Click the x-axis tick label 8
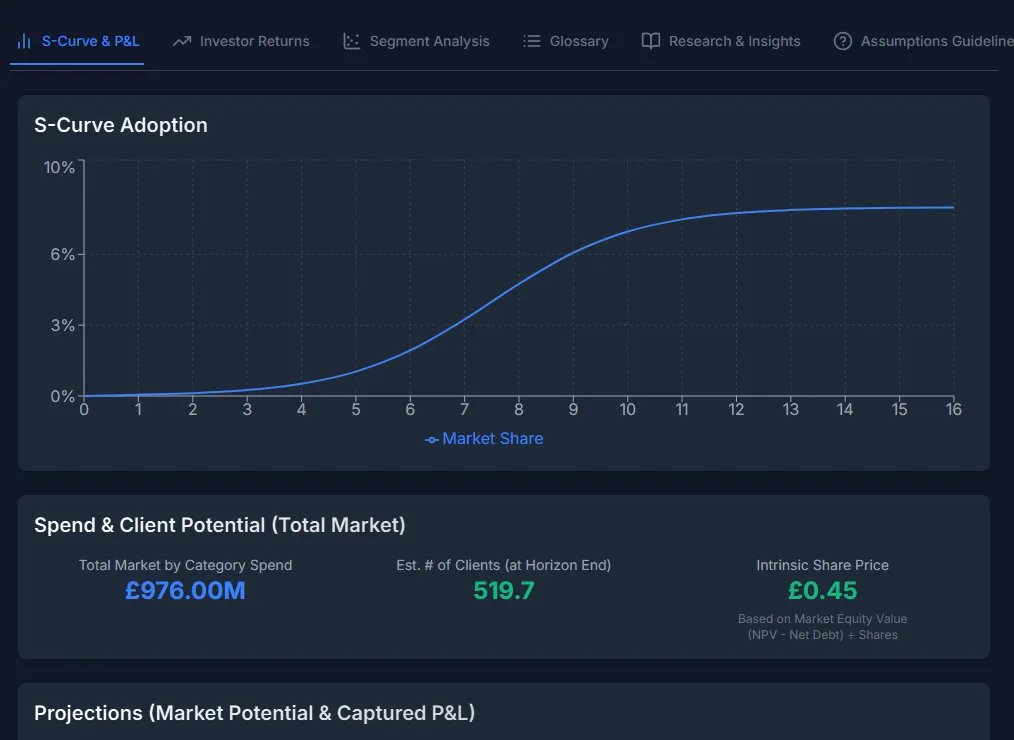 tap(519, 409)
